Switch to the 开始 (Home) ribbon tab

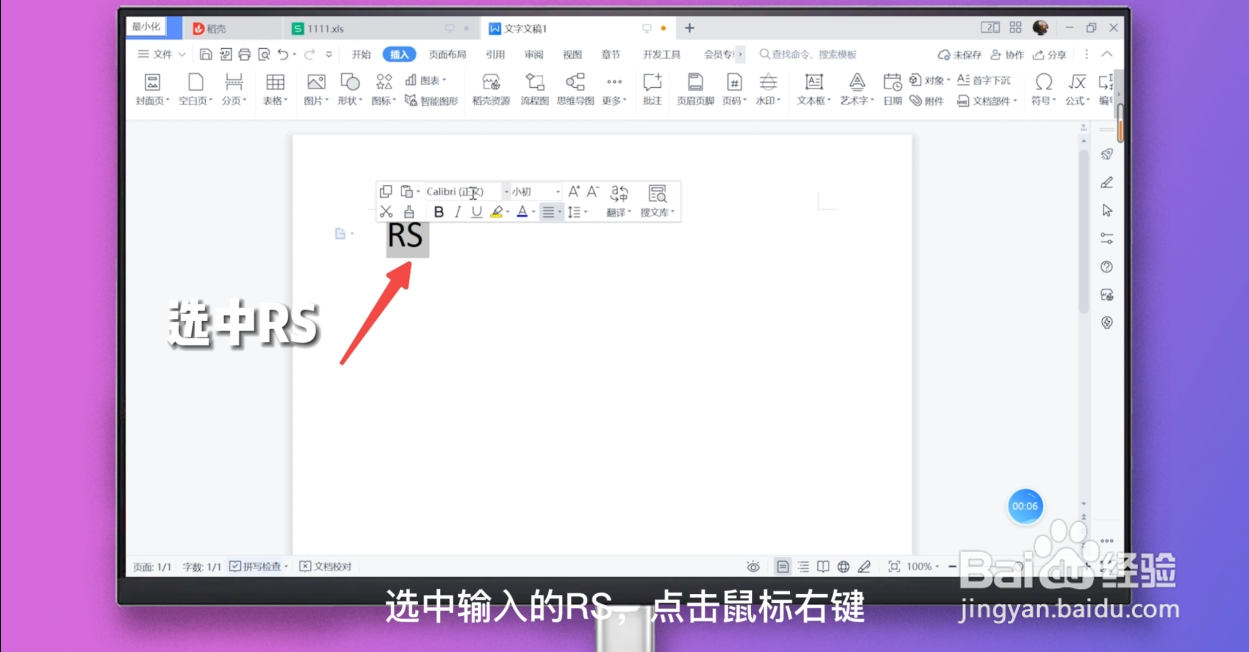[360, 54]
